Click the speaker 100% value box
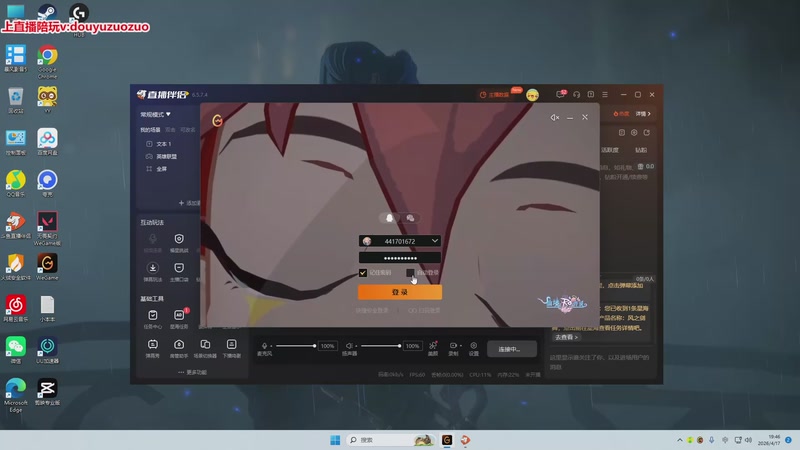Screen dimensions: 800x450 click(x=412, y=346)
